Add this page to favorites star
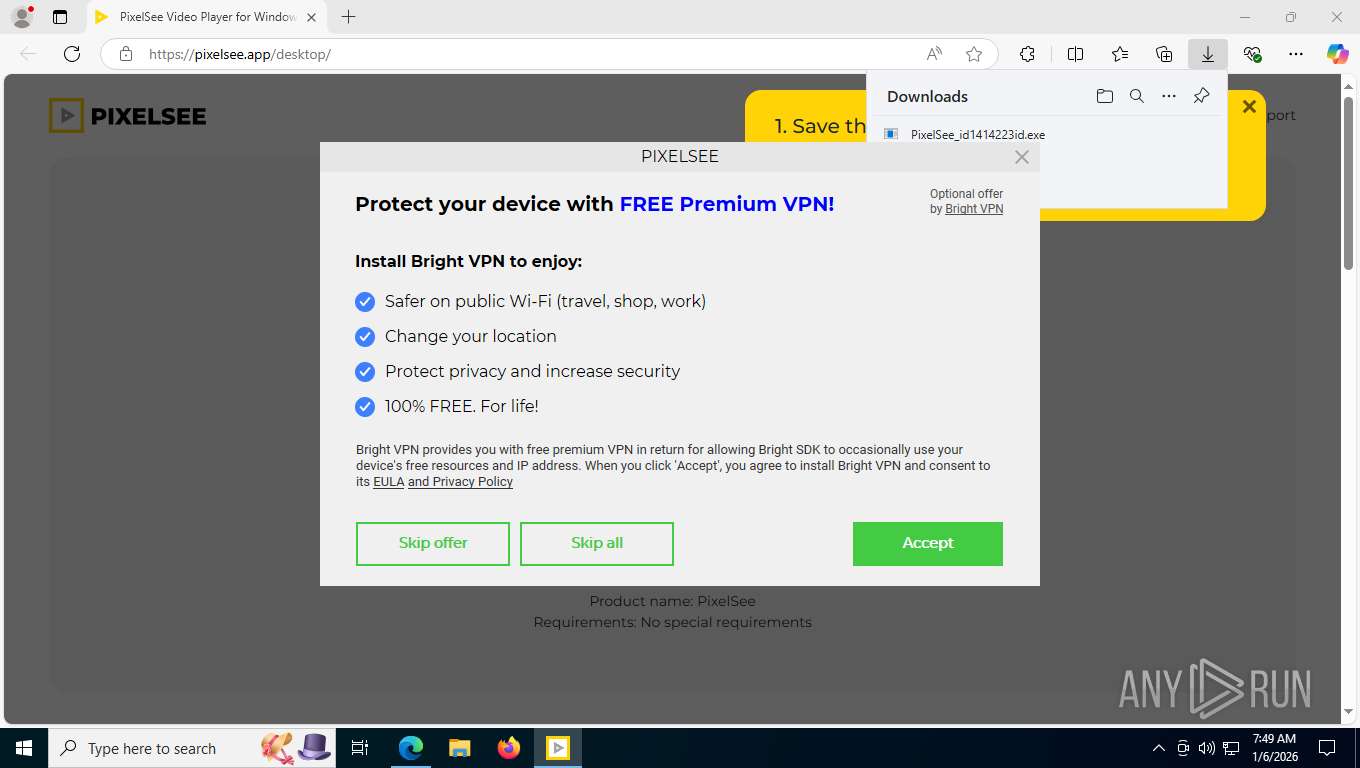The width and height of the screenshot is (1360, 768). 974,54
